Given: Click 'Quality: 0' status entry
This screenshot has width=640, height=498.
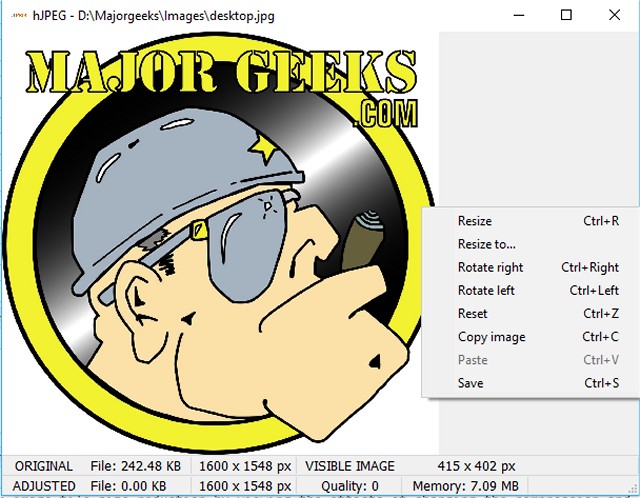Looking at the screenshot, I should [x=350, y=486].
